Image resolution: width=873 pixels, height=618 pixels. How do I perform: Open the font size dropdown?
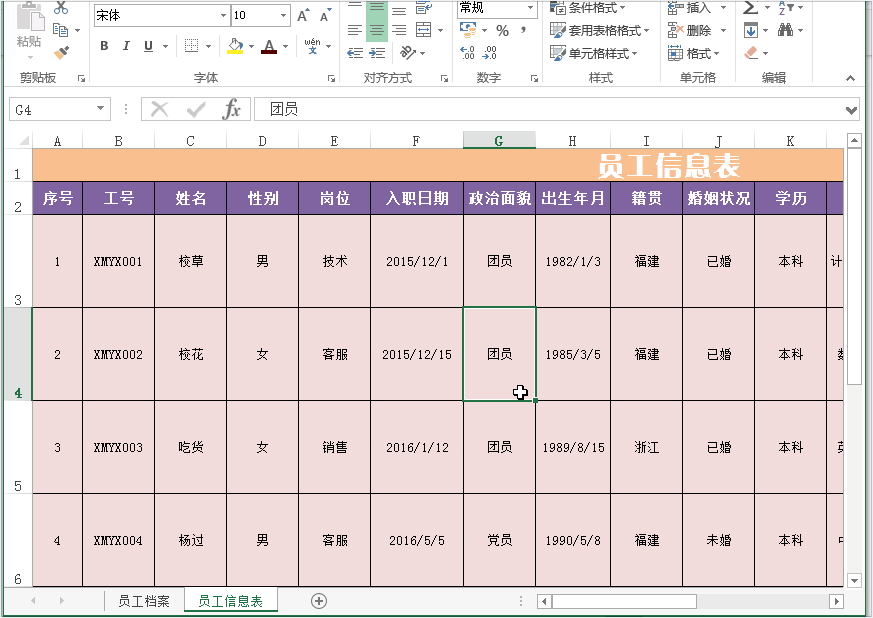point(283,16)
